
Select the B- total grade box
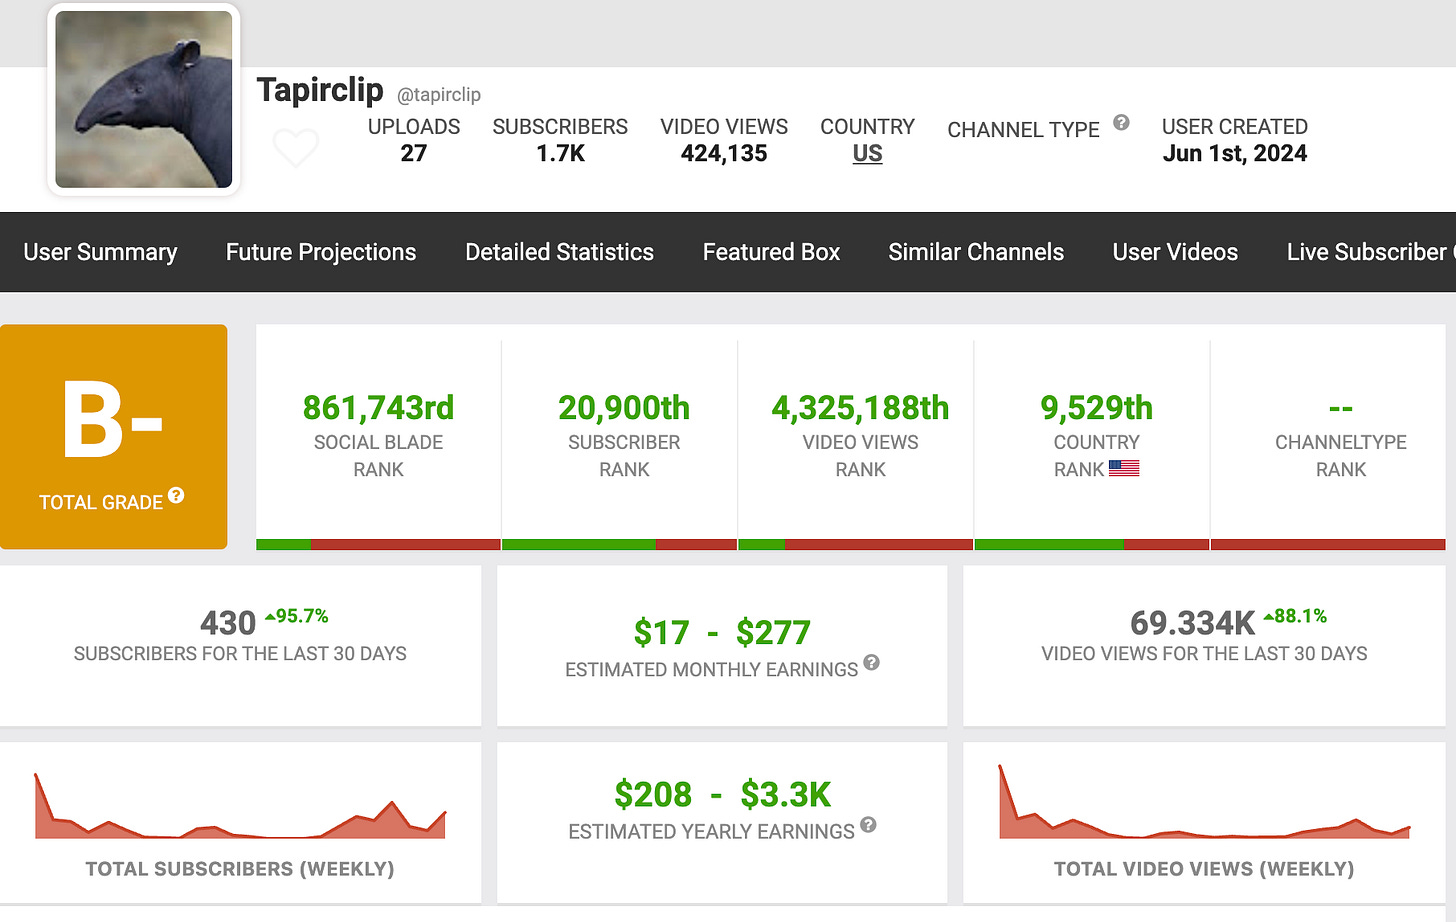tap(114, 437)
